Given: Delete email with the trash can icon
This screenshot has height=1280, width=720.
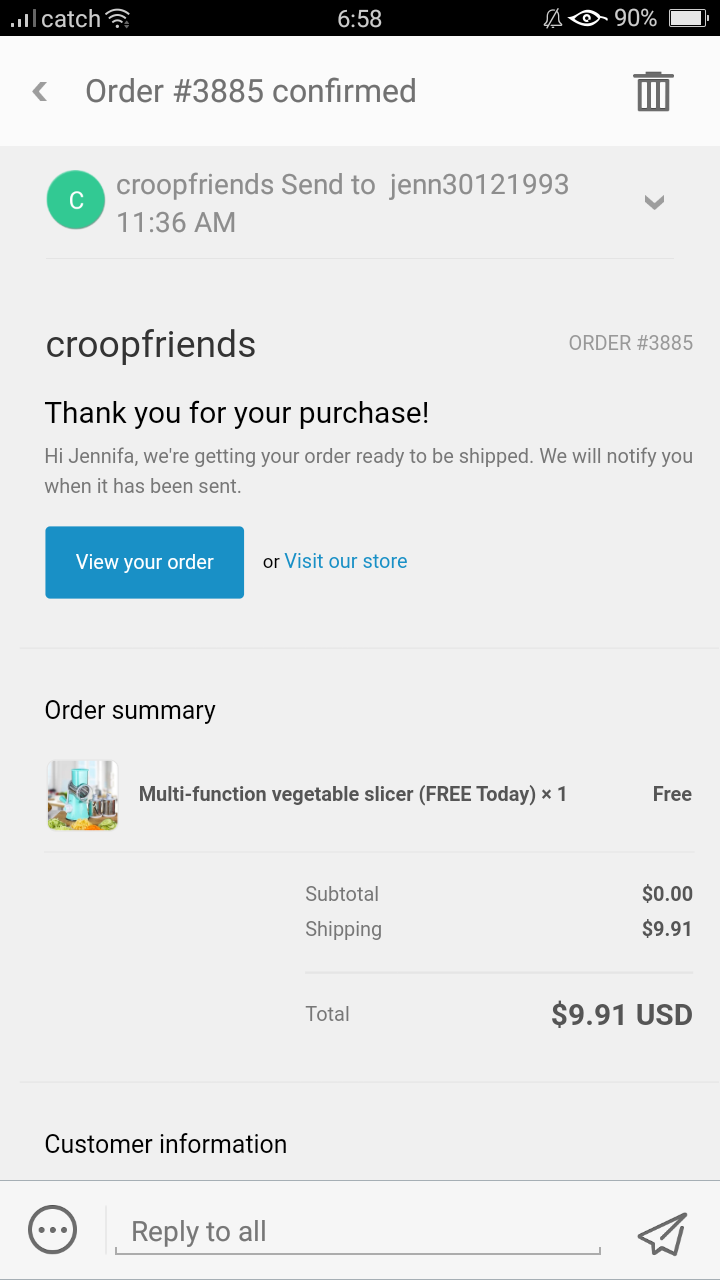Looking at the screenshot, I should pos(653,91).
